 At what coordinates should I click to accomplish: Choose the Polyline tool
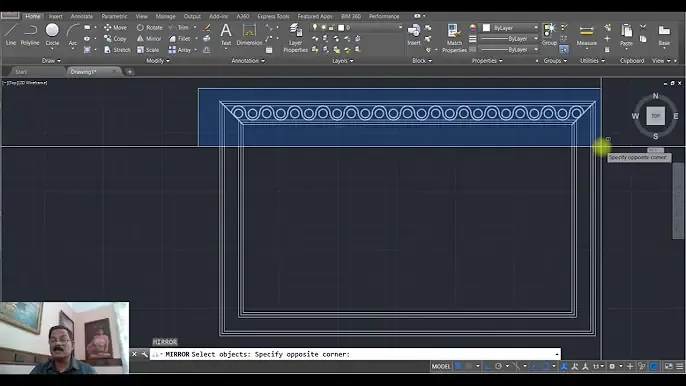pos(30,35)
